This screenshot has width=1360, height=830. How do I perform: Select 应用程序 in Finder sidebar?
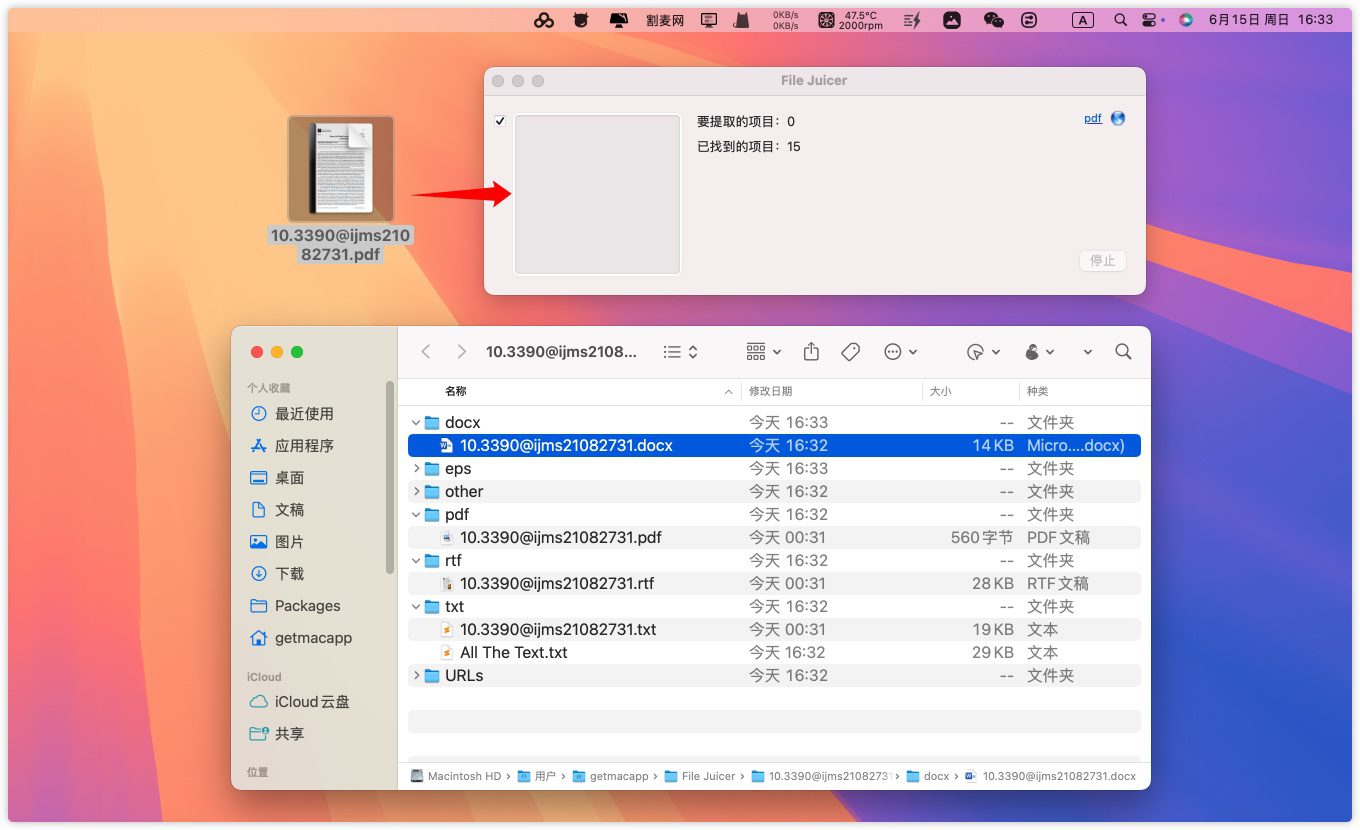coord(304,446)
